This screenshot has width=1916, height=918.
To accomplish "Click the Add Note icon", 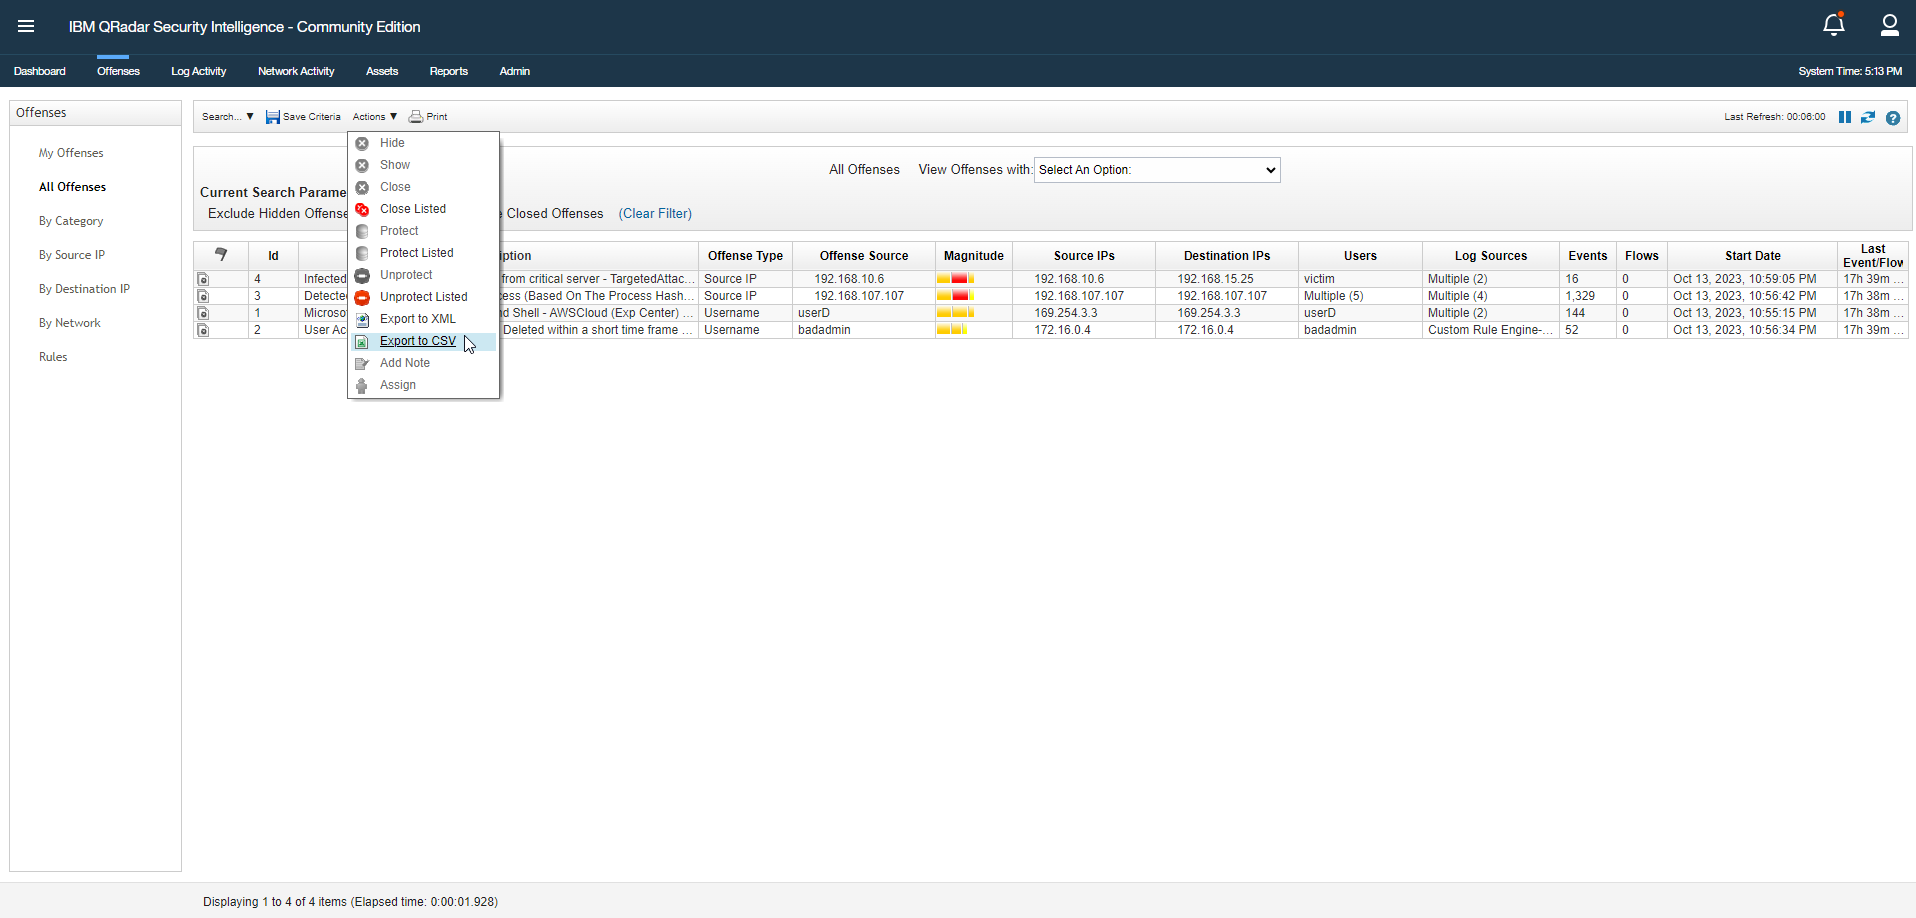I will [x=362, y=363].
